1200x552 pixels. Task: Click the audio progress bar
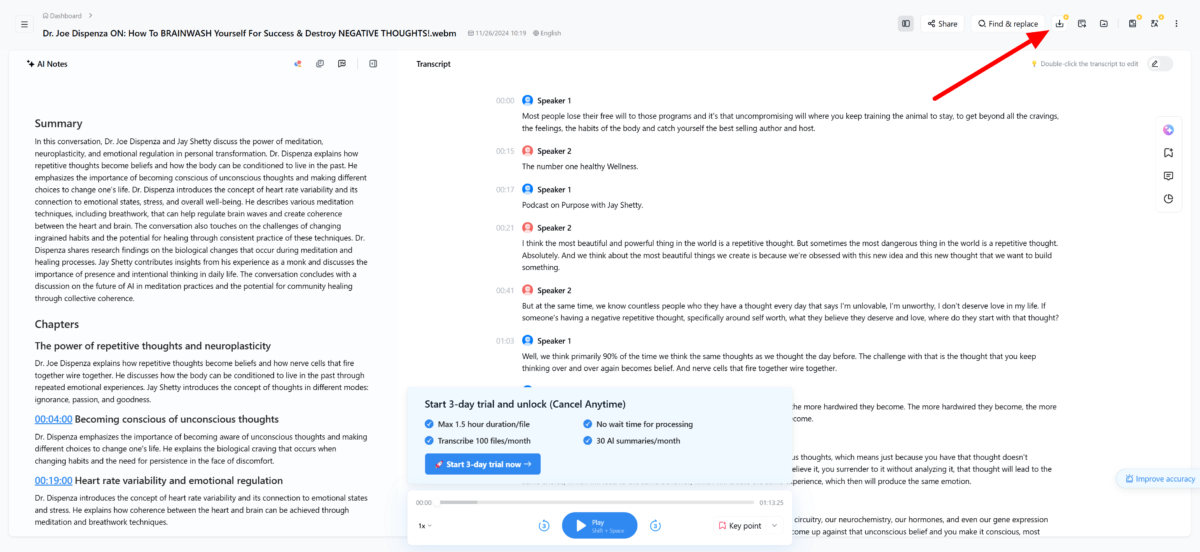[596, 502]
